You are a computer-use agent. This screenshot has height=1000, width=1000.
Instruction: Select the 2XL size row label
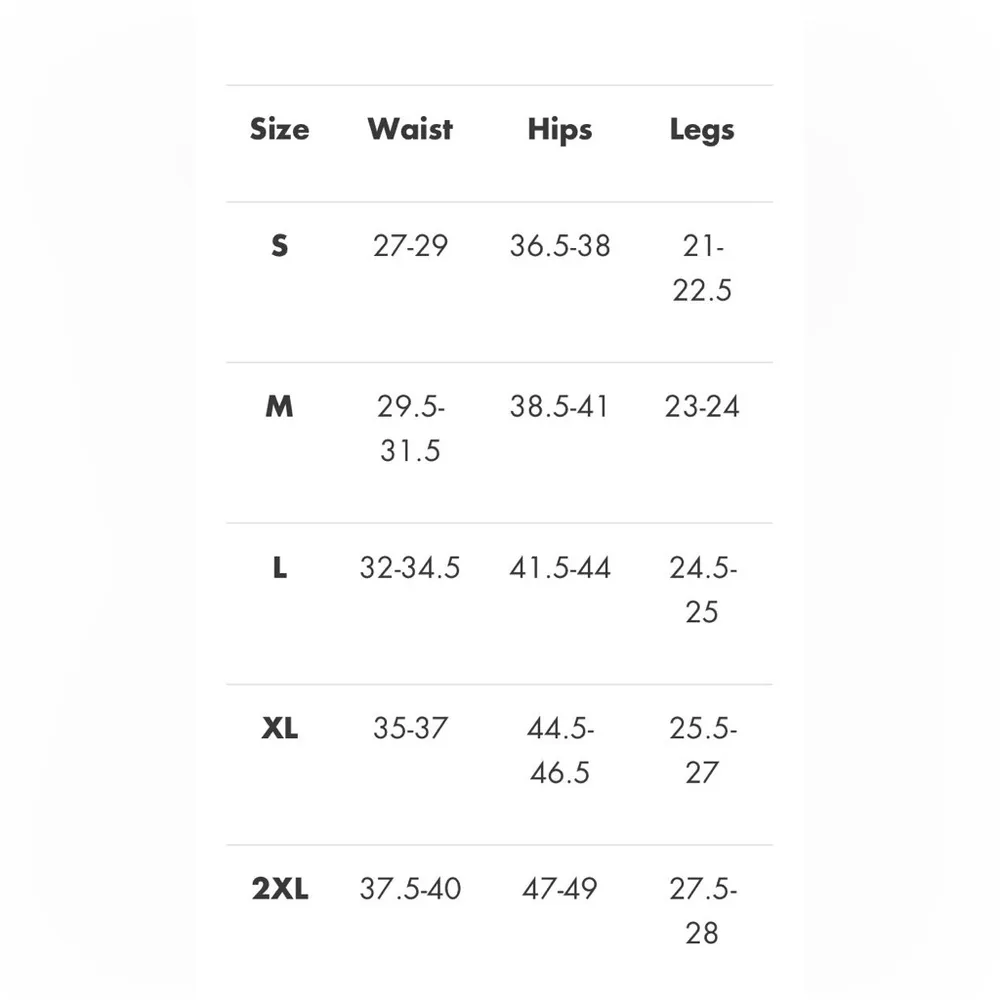(279, 889)
